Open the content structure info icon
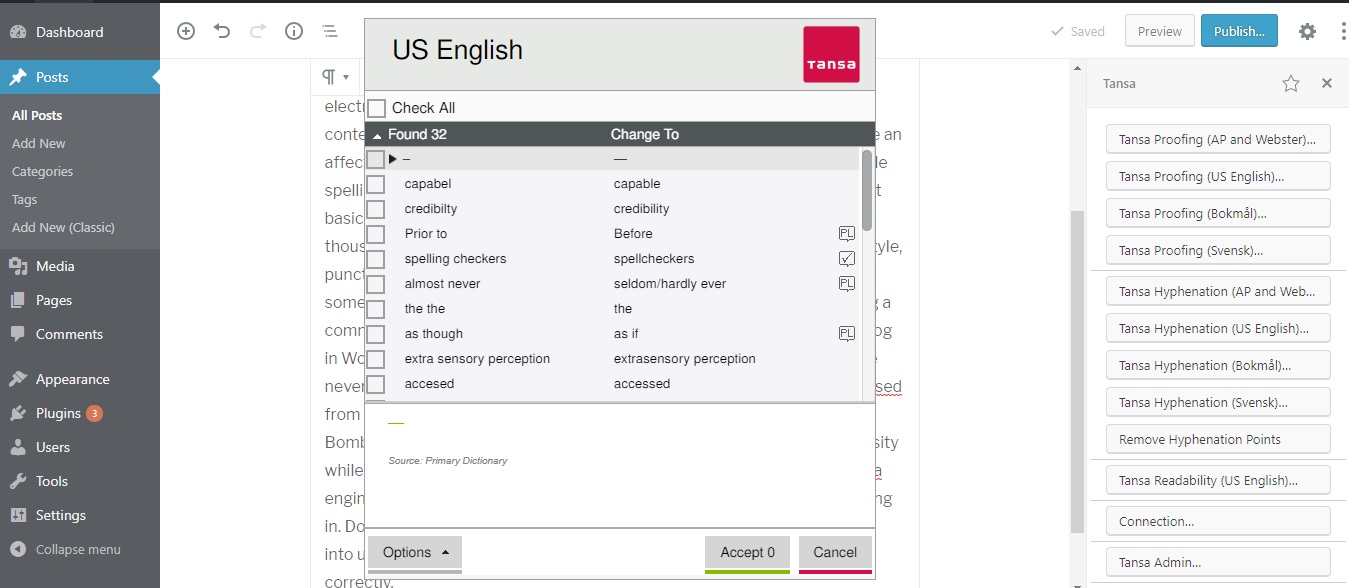Image resolution: width=1349 pixels, height=588 pixels. point(294,31)
